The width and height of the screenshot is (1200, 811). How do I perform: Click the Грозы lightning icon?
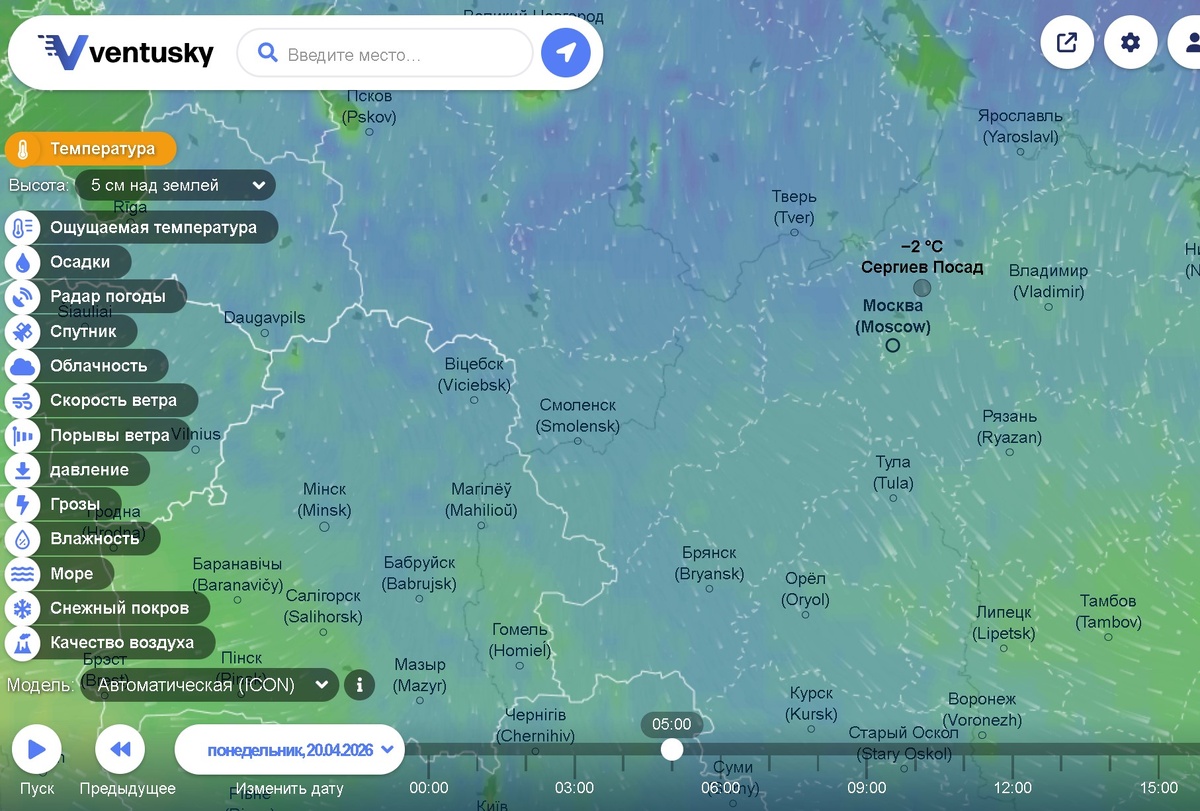21,504
